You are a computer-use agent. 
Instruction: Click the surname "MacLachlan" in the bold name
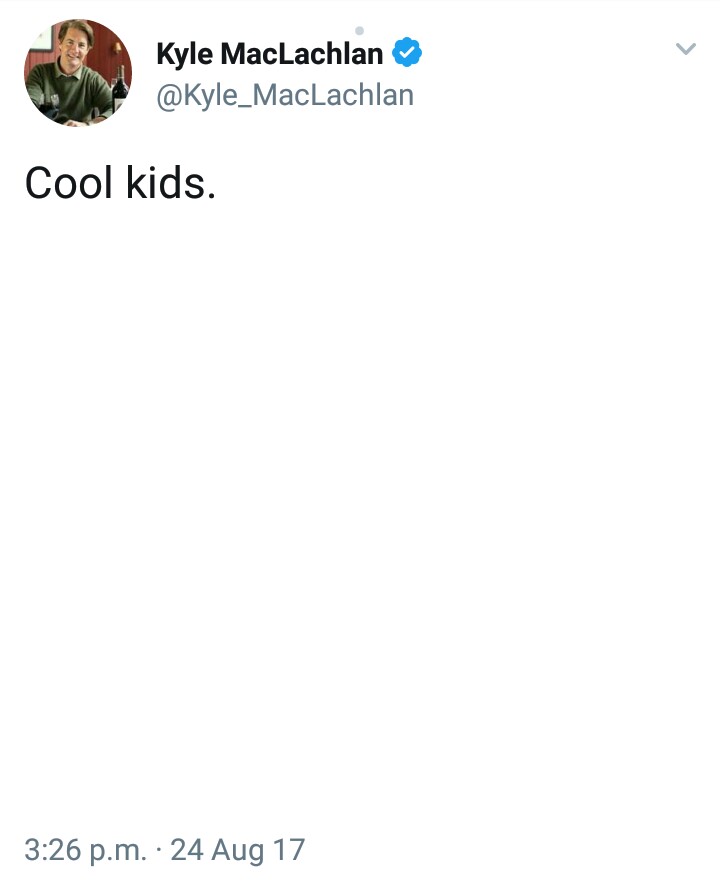(302, 54)
